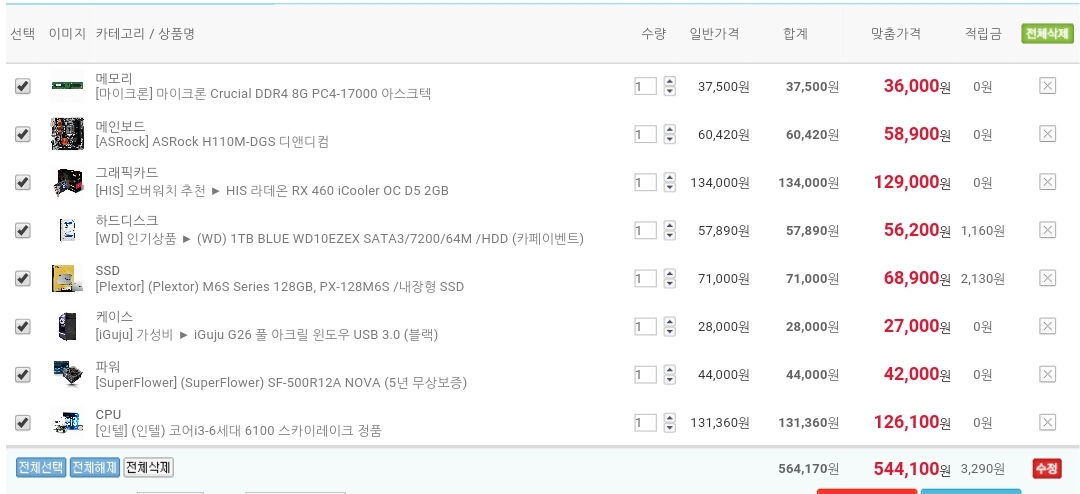
Task: Remove the 케이스 iGuju G26 row with X
Action: pos(1046,326)
